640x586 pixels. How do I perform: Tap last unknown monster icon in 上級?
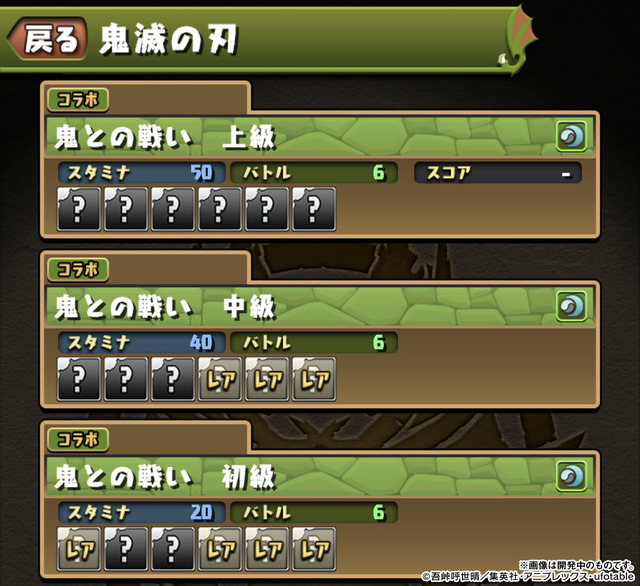(x=314, y=209)
